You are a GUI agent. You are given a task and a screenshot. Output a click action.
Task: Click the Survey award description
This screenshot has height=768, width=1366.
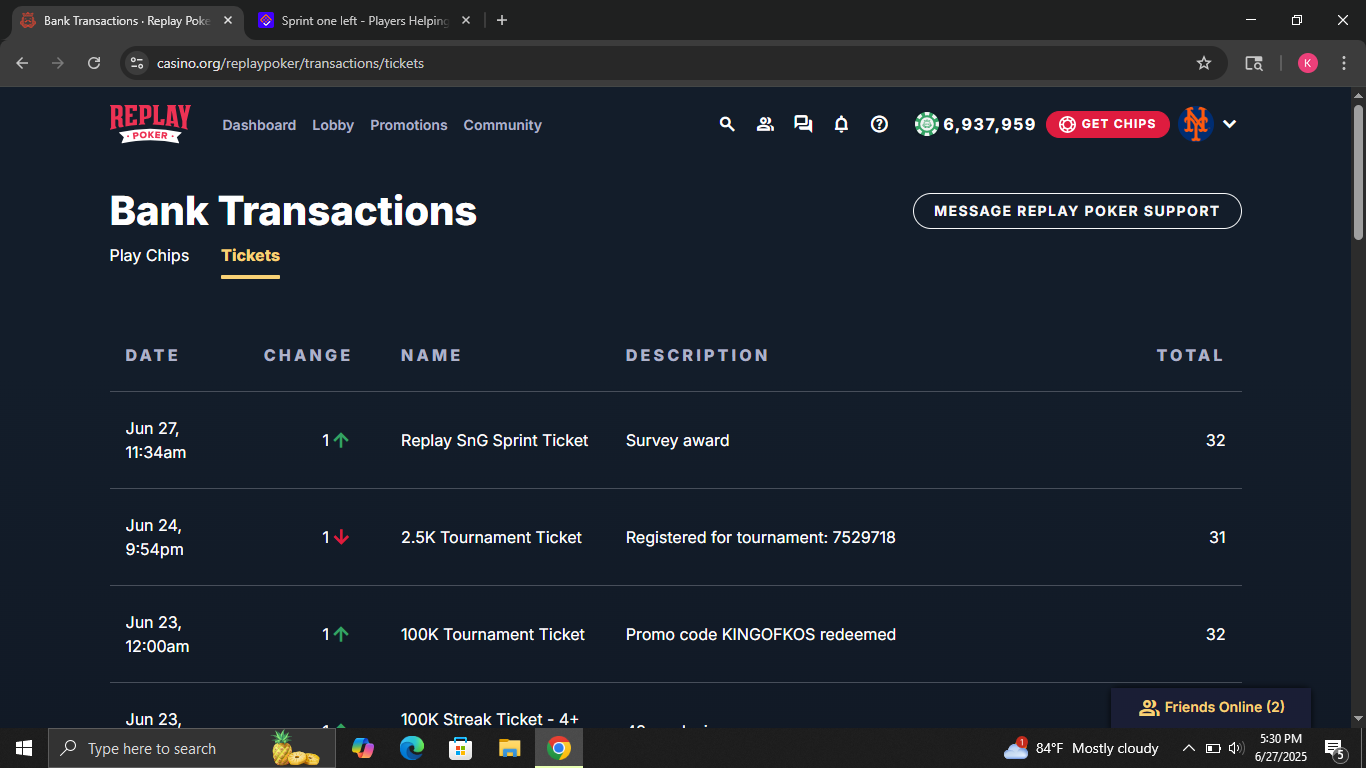(x=678, y=440)
